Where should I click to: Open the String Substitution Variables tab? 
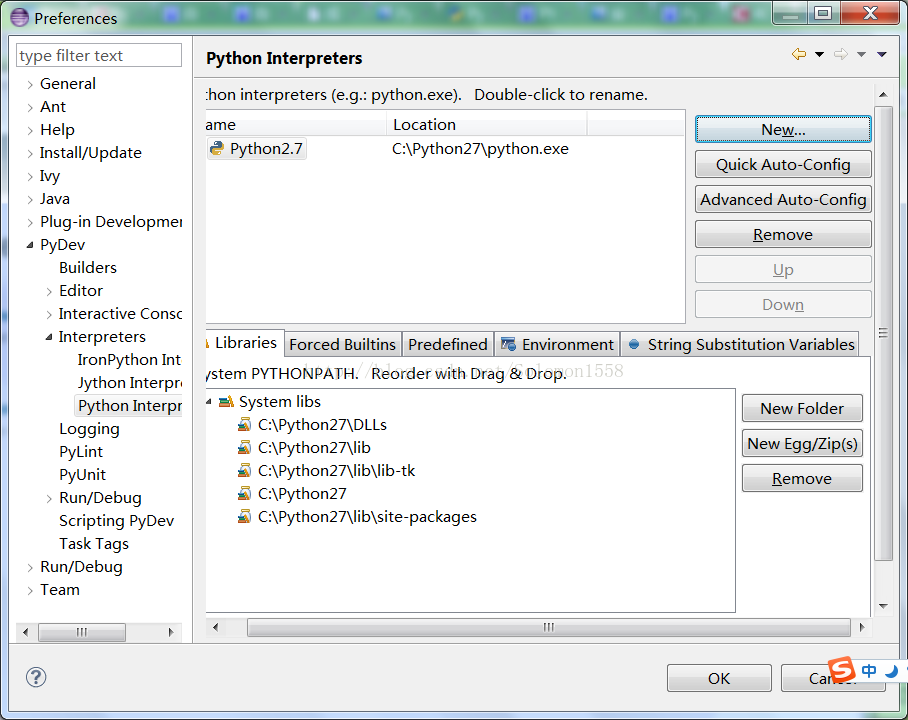point(740,345)
